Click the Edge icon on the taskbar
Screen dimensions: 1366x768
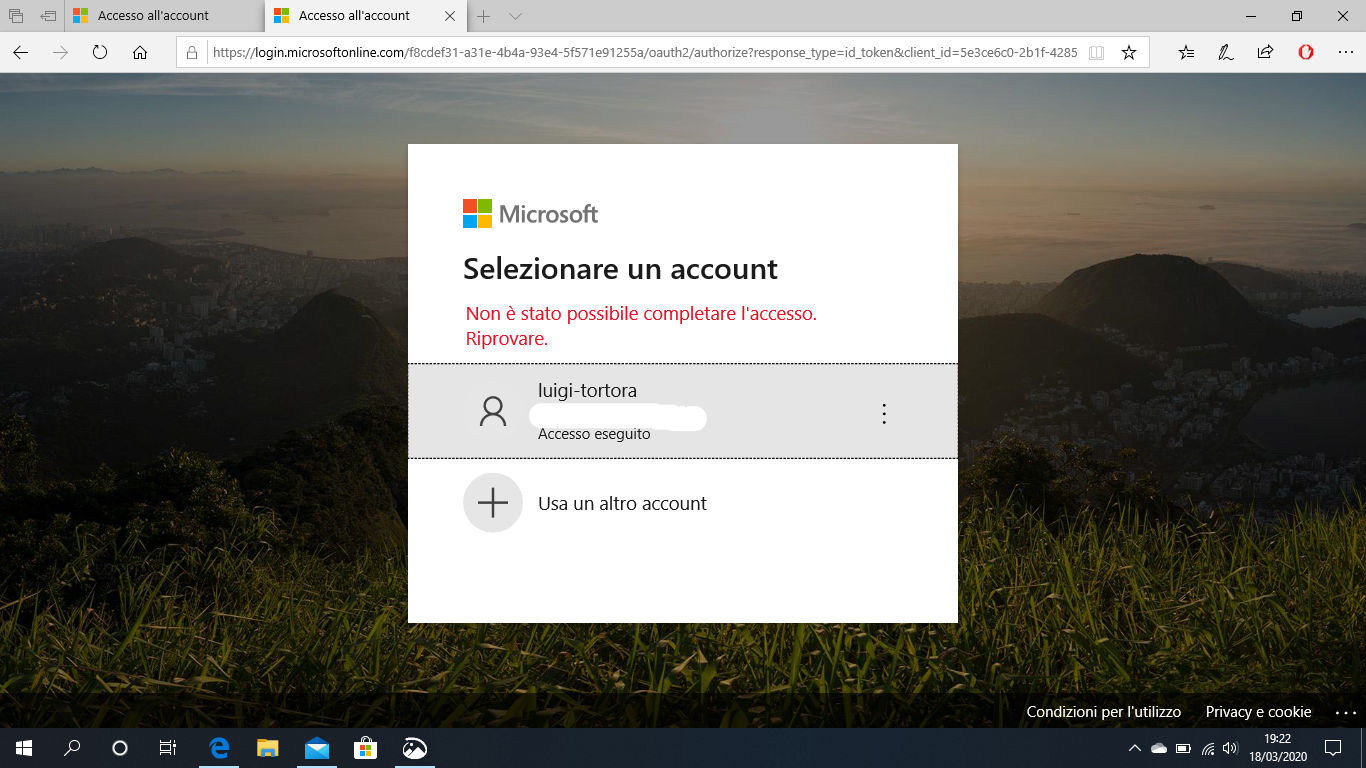click(219, 748)
